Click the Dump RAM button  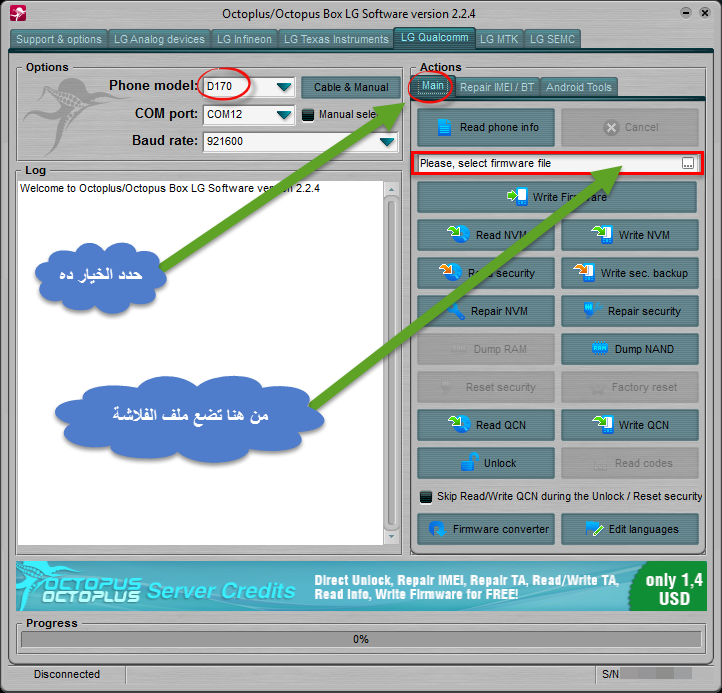[486, 349]
